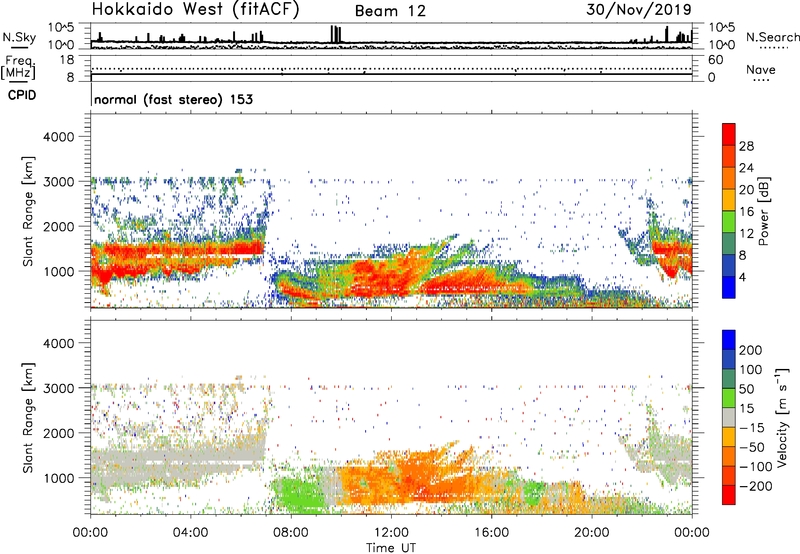This screenshot has height=554, width=800.
Task: Click the 'Time UT' axis label
Action: [x=391, y=548]
